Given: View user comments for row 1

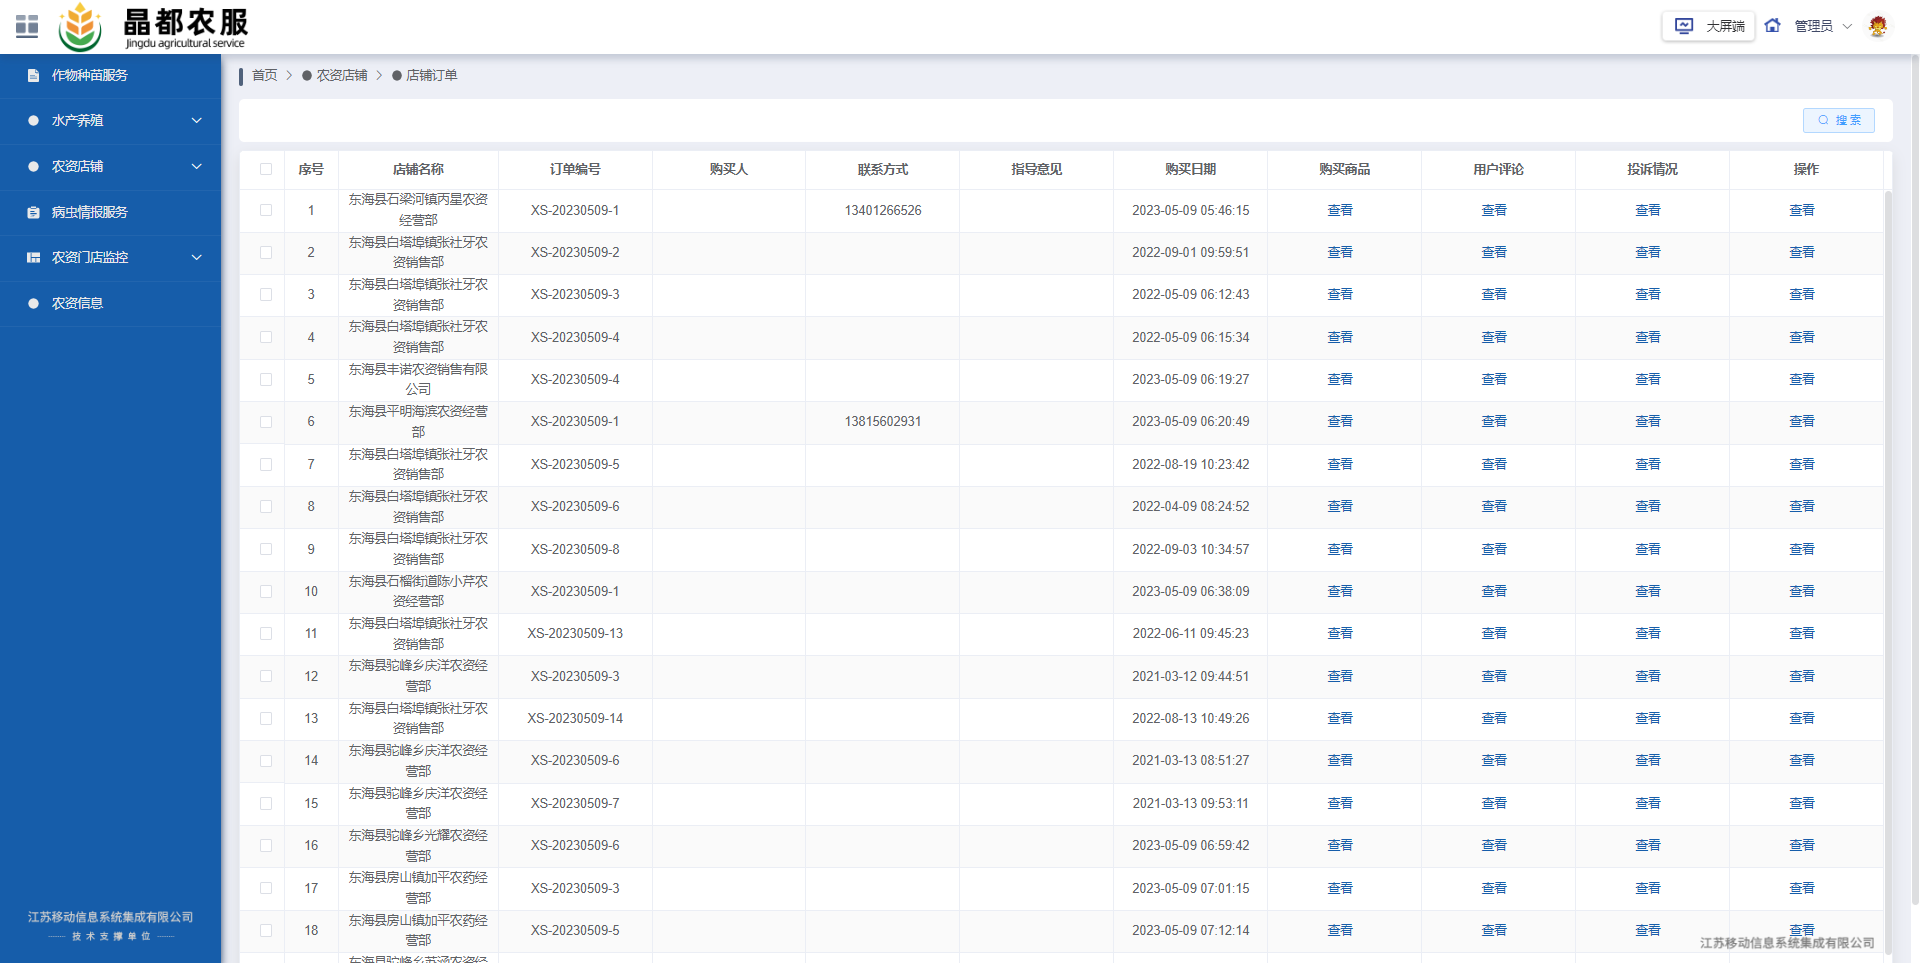Looking at the screenshot, I should [x=1494, y=211].
